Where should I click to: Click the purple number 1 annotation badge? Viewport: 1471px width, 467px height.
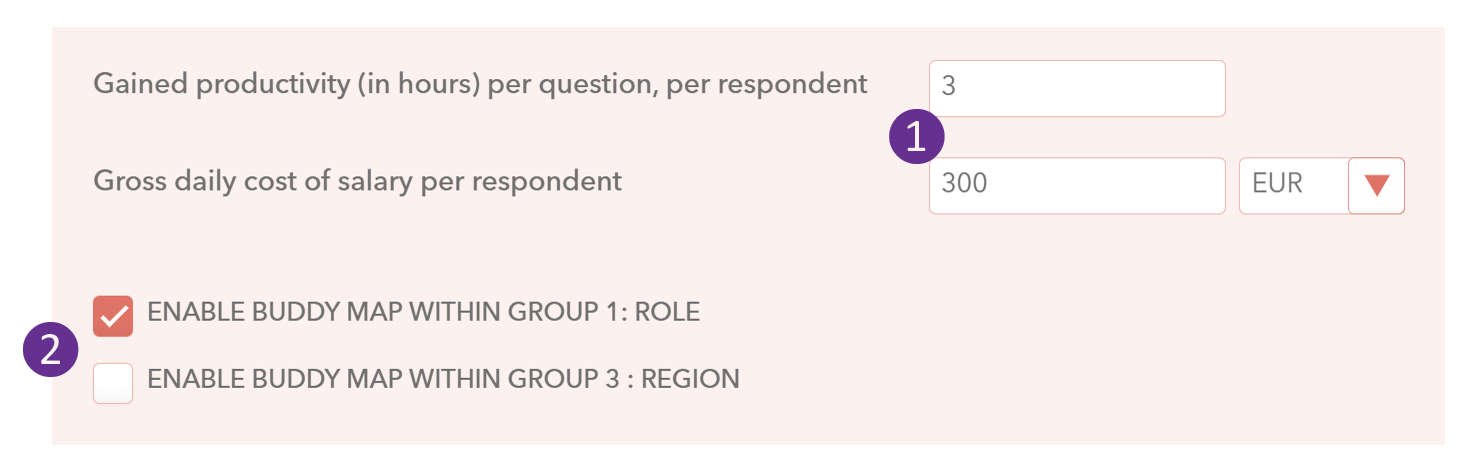(917, 137)
